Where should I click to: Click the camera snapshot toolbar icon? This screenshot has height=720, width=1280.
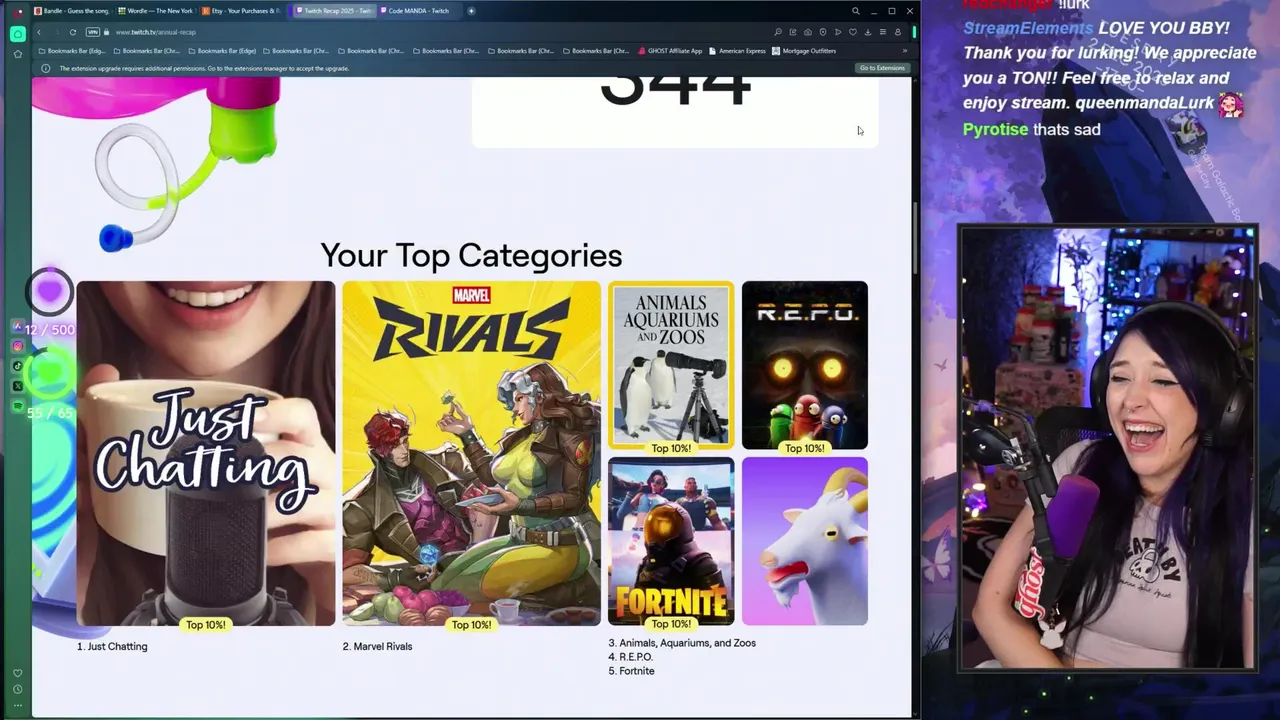[808, 32]
